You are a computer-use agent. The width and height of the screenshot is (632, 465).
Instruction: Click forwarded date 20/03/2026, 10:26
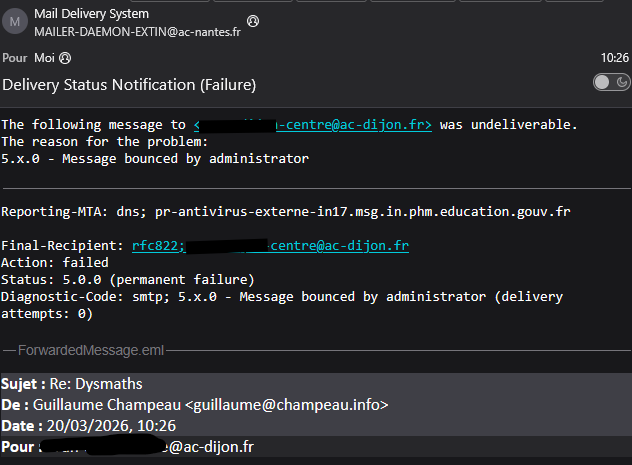coord(112,426)
